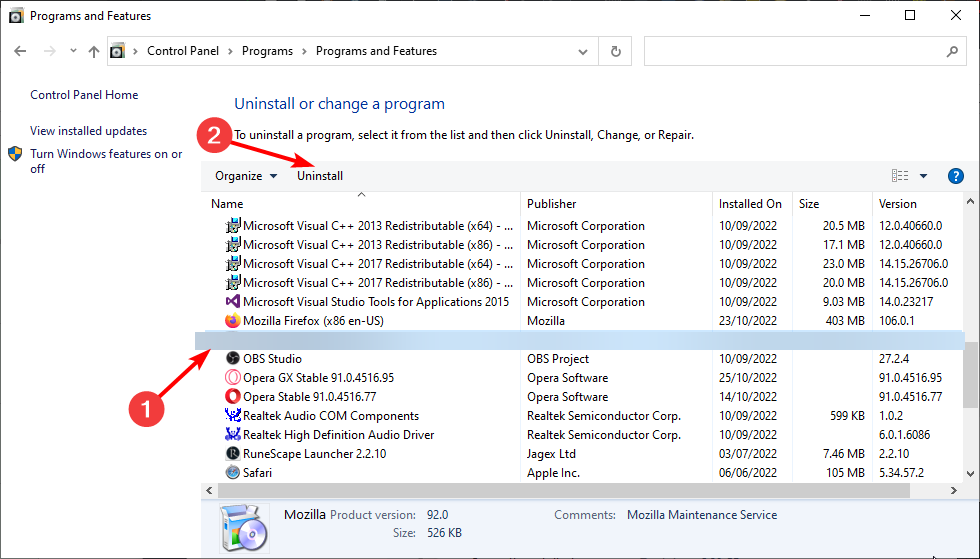Click the 23/10/2022 installed date

748,321
